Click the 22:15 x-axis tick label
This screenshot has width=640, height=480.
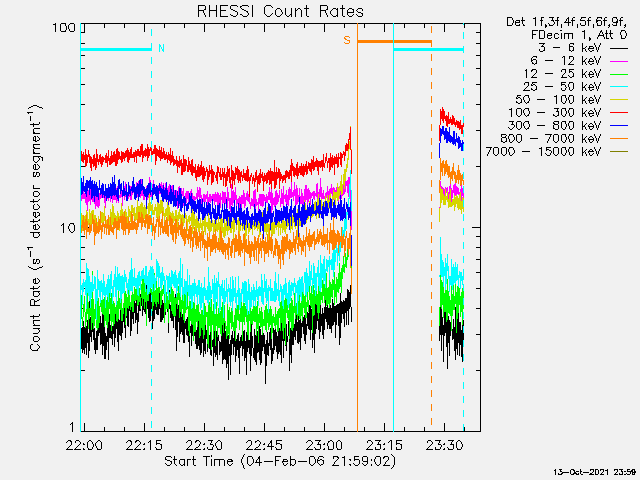pyautogui.click(x=144, y=445)
